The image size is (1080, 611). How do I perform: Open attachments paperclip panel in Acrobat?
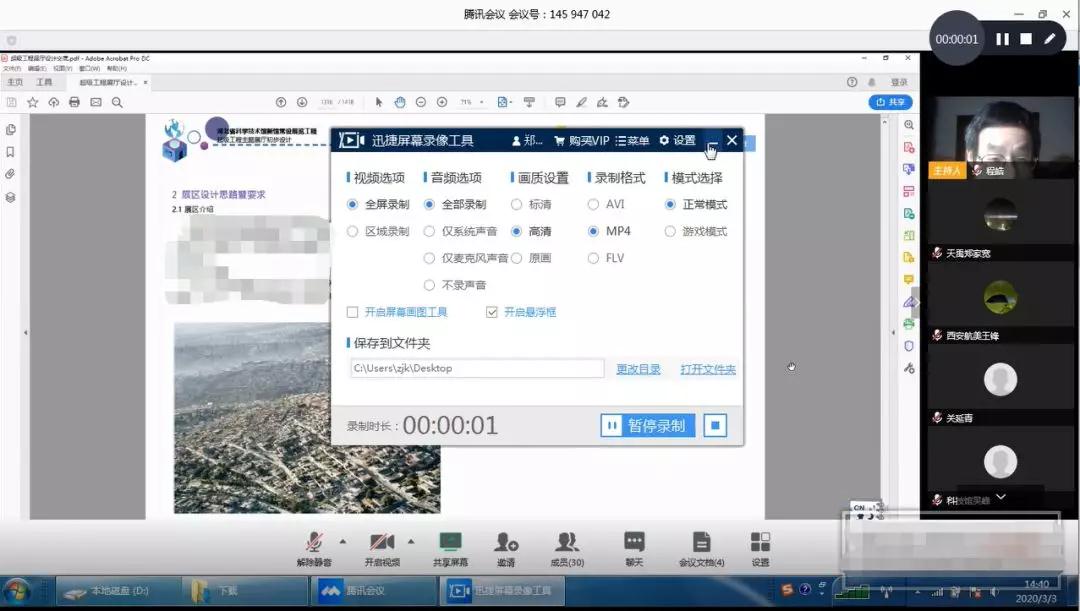coord(10,174)
